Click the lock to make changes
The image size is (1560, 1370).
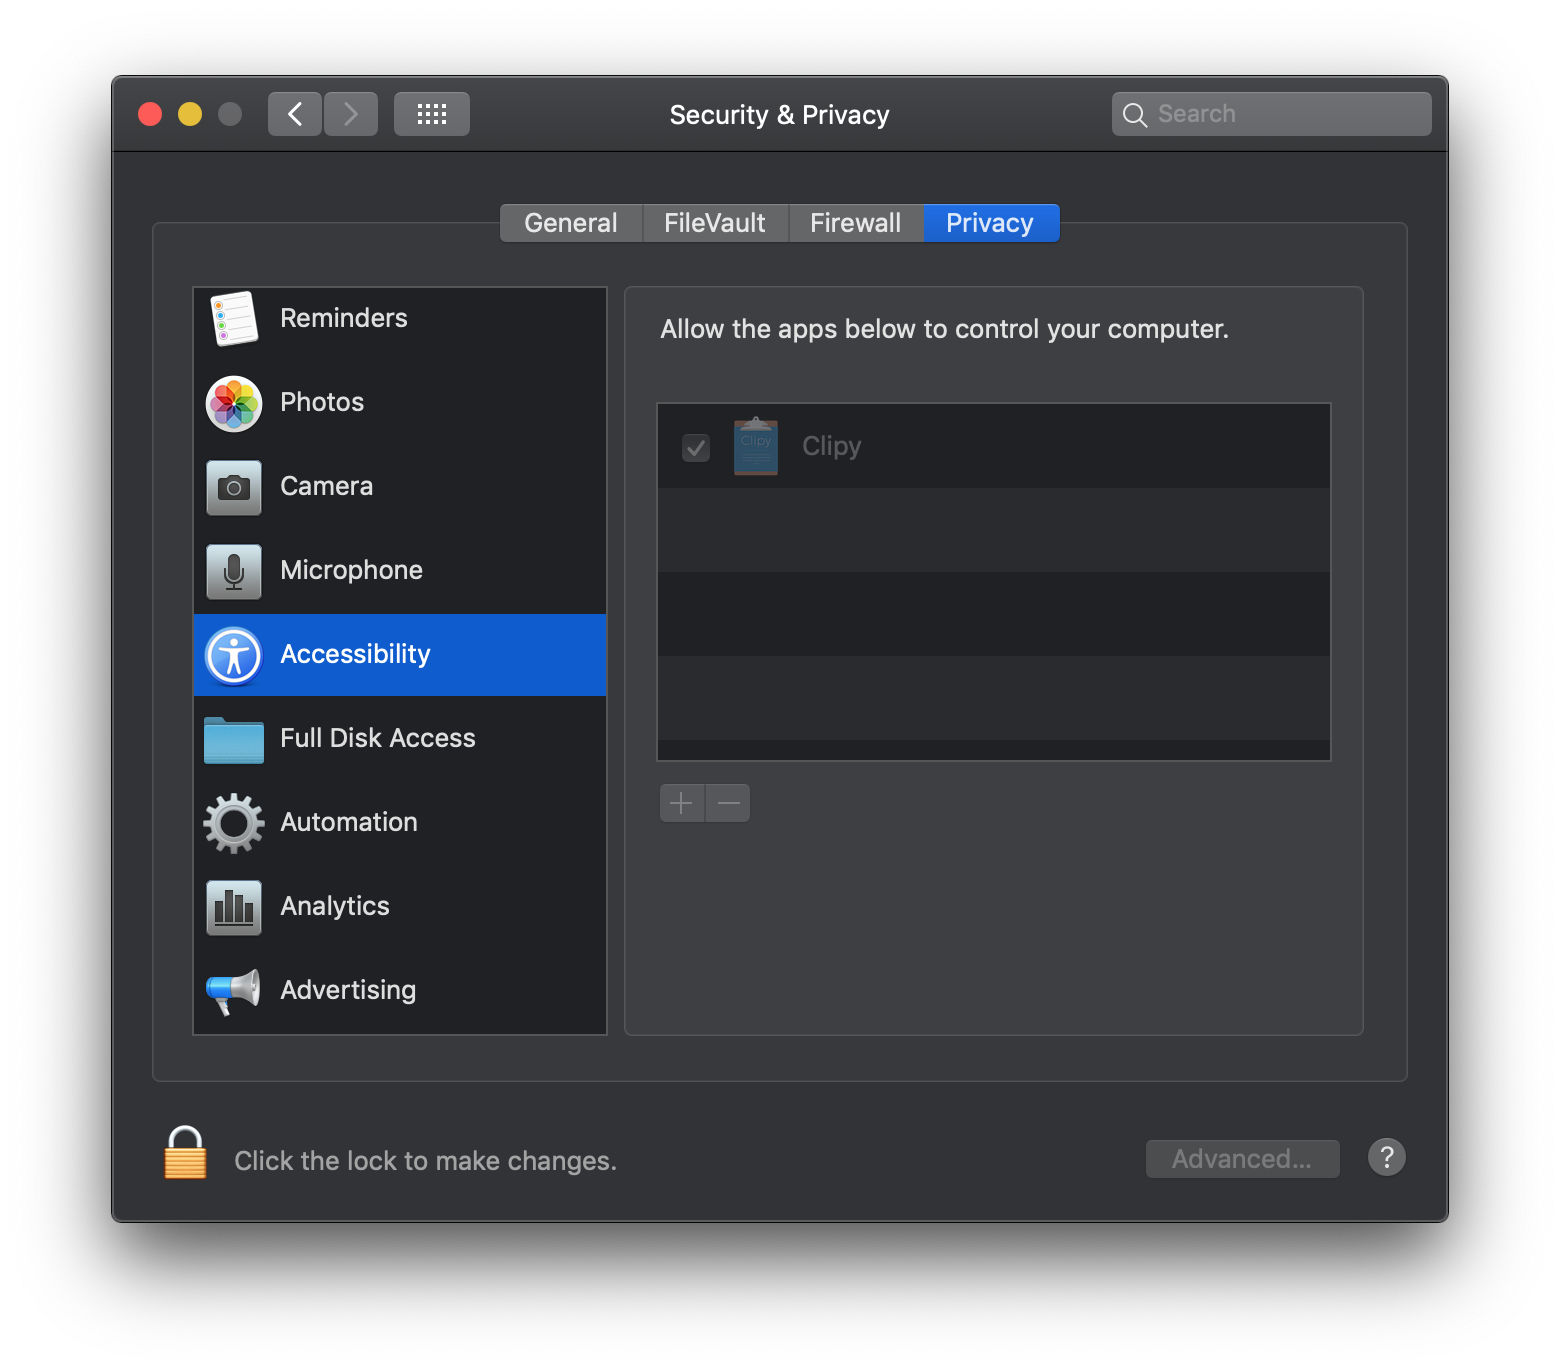tap(184, 1154)
